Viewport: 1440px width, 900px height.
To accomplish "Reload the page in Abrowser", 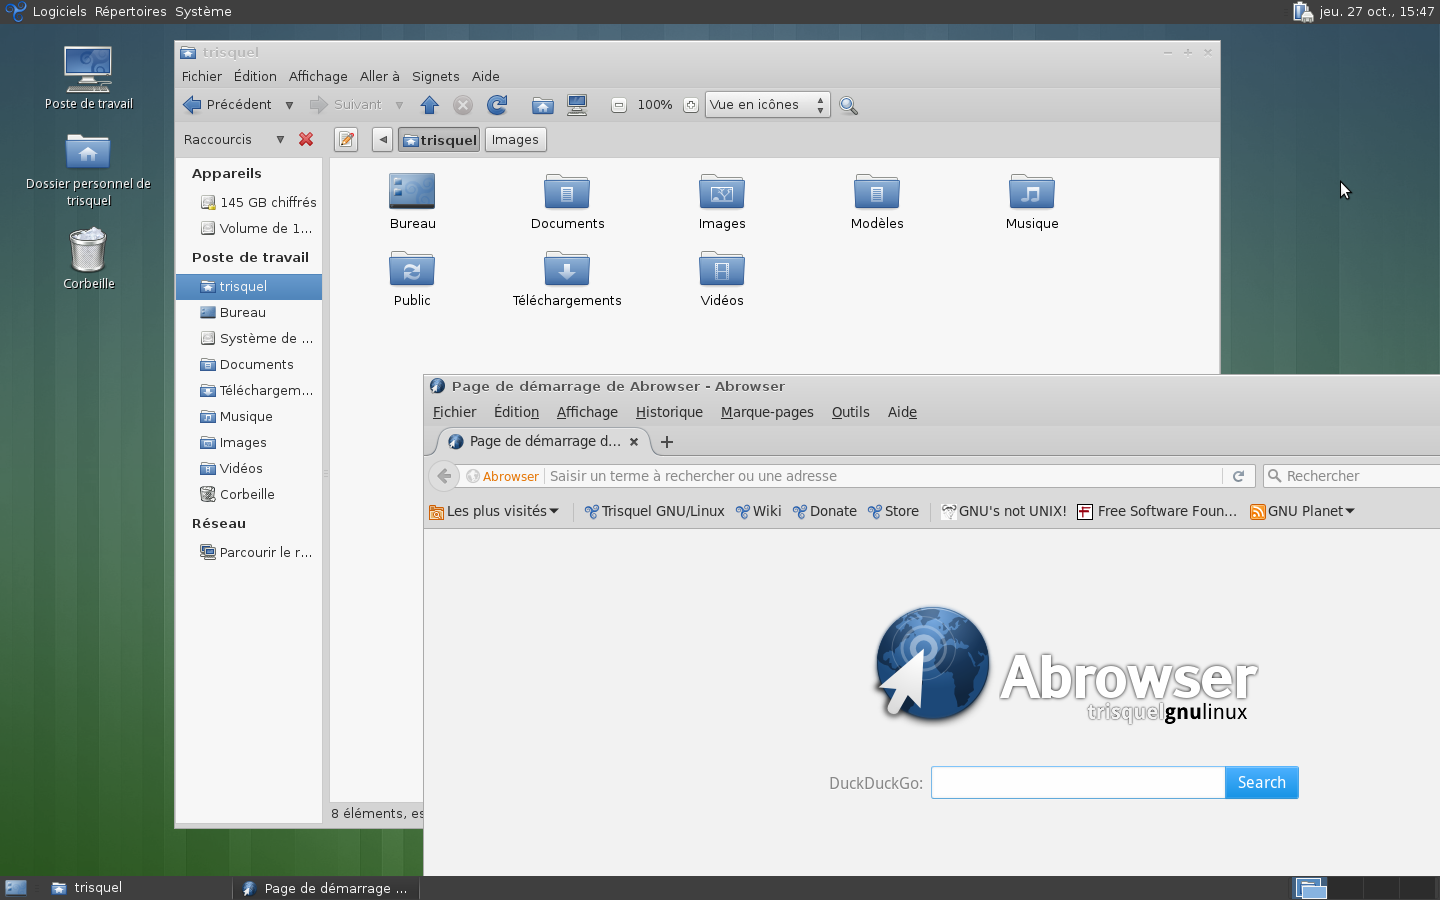I will 1238,476.
